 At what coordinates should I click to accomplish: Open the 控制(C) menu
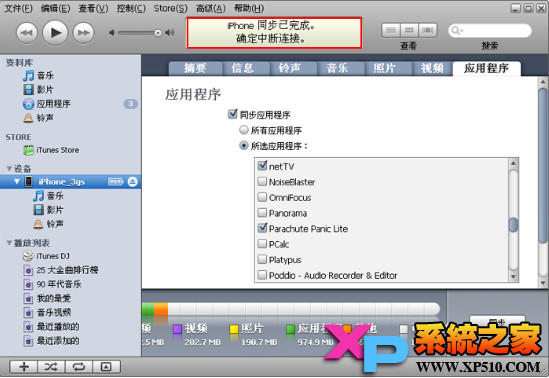click(x=131, y=8)
